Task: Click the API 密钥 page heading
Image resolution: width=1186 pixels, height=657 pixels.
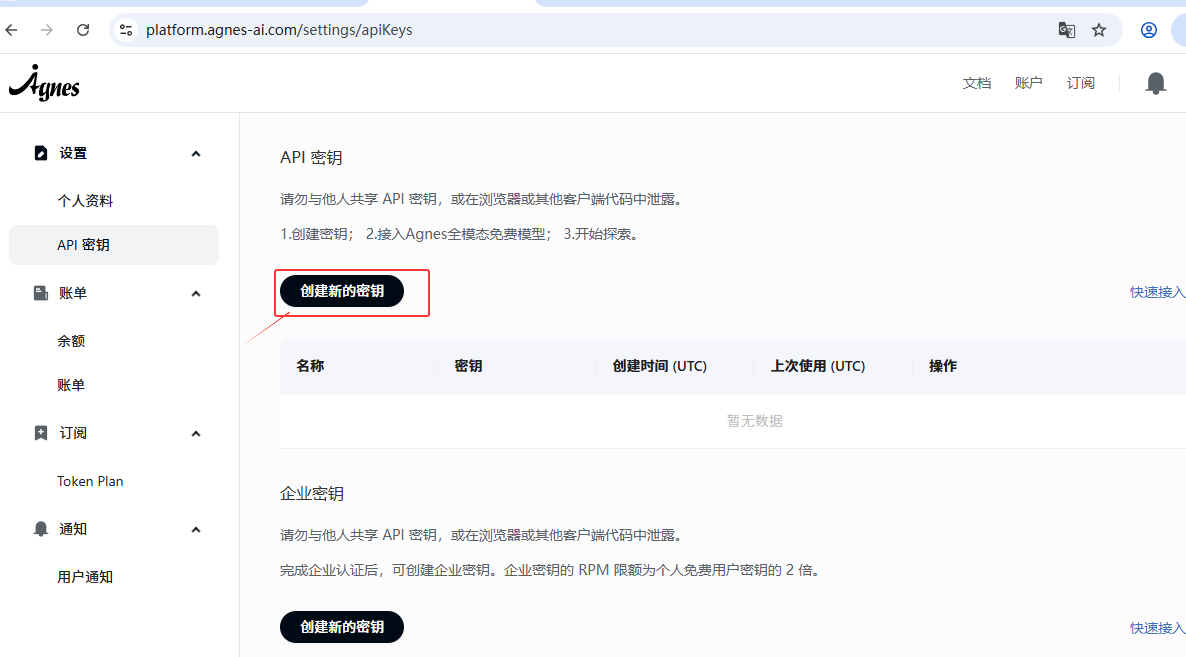Action: coord(311,157)
